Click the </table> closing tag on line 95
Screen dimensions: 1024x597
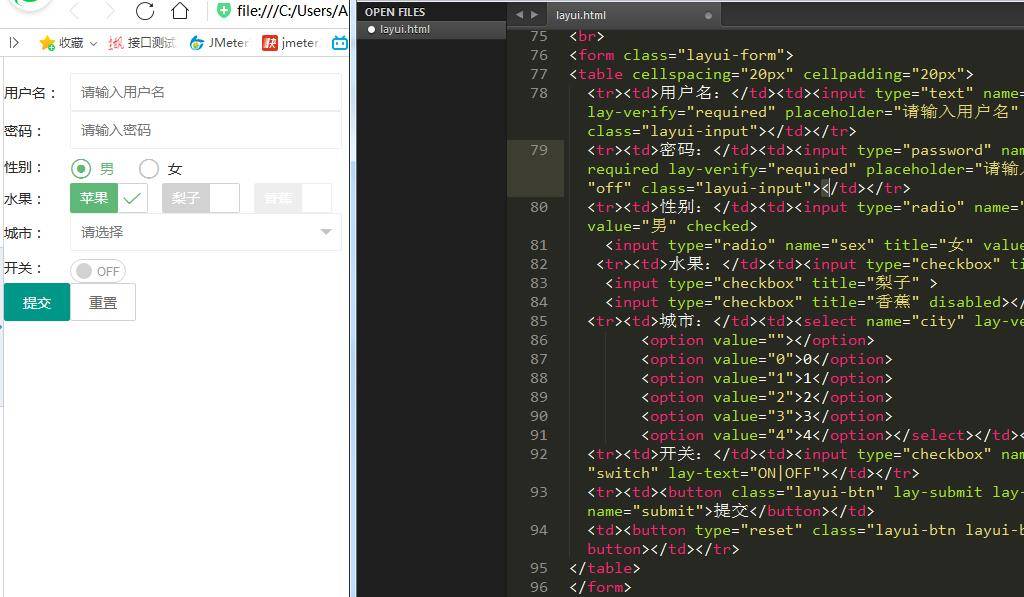tap(605, 568)
